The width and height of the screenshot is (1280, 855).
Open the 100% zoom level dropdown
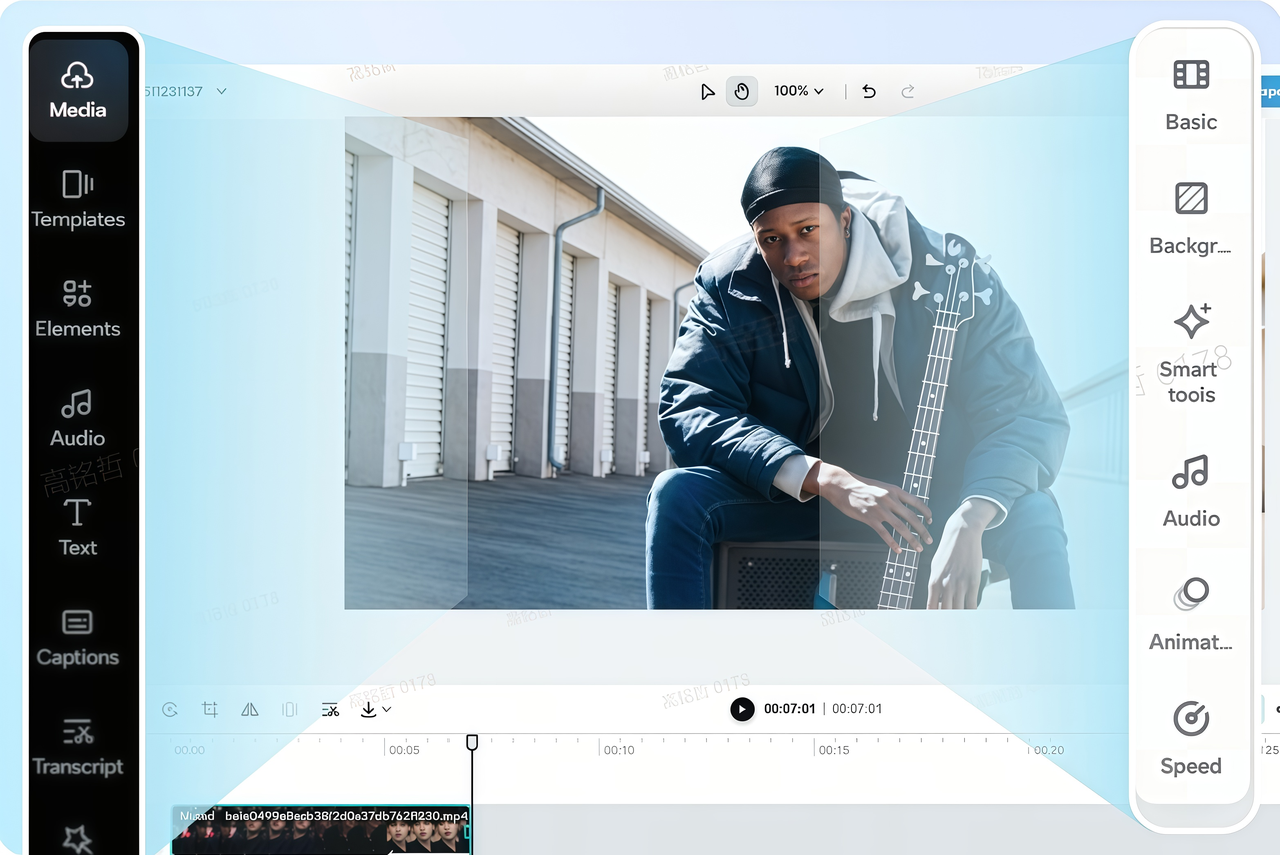coord(799,90)
